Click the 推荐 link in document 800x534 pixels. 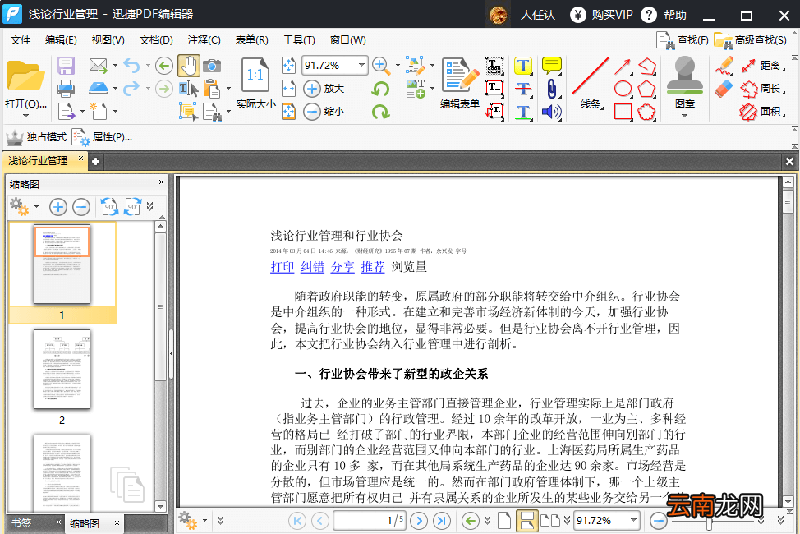click(372, 267)
